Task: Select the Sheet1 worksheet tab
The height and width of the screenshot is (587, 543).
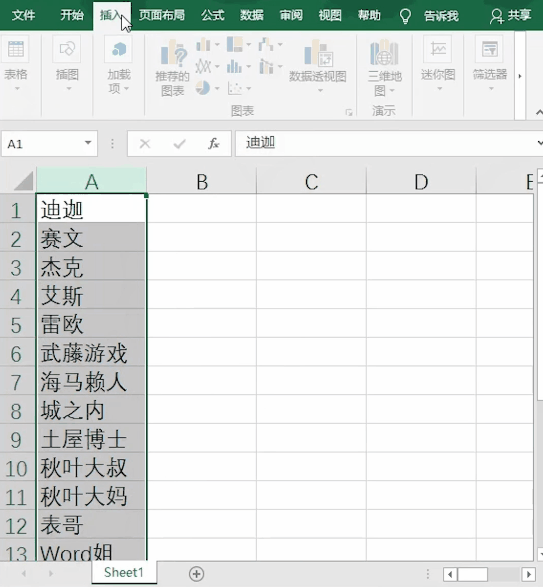Action: [124, 572]
